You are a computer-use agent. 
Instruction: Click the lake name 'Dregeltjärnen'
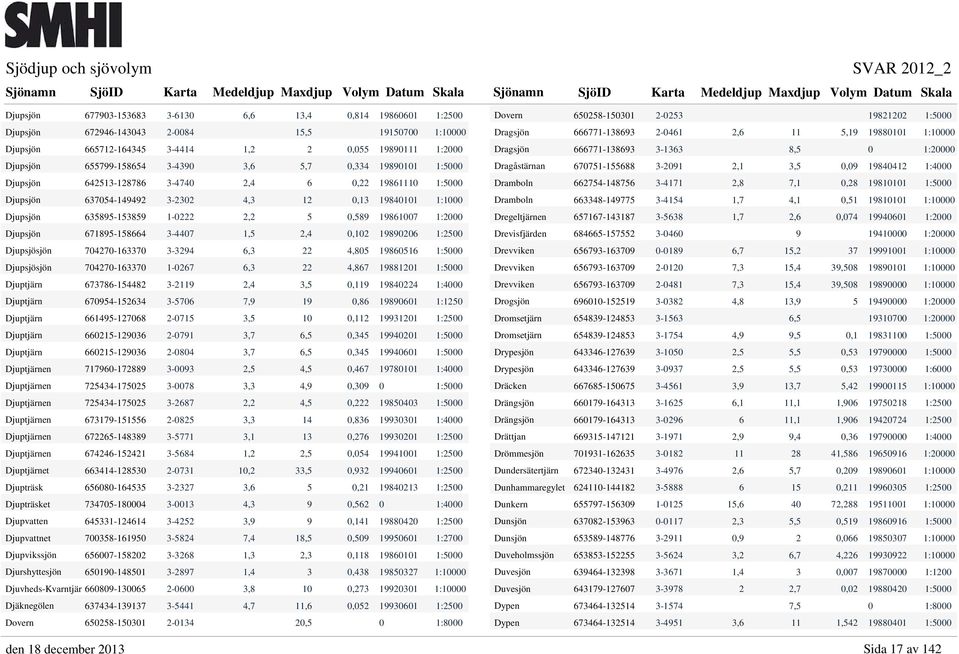[x=520, y=217]
